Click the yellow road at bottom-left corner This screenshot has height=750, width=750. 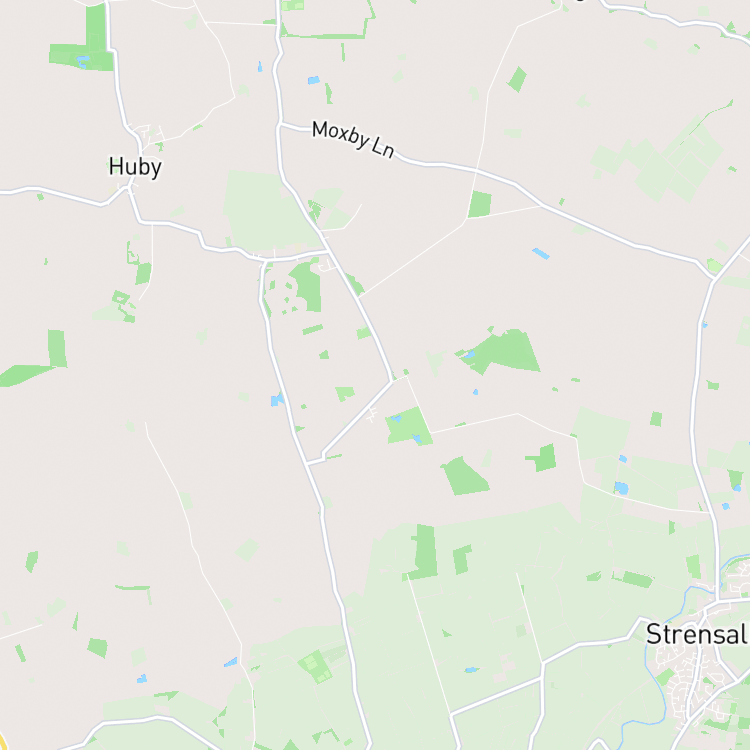(3, 740)
